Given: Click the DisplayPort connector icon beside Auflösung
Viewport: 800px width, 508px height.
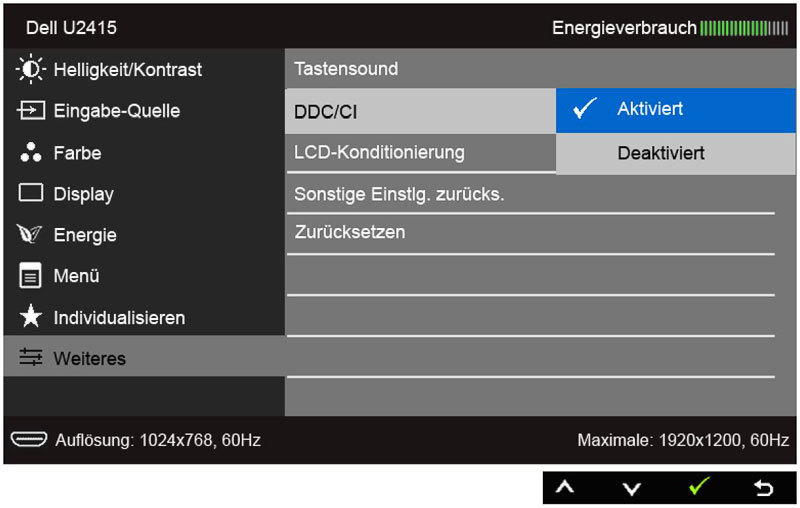Looking at the screenshot, I should [29, 440].
